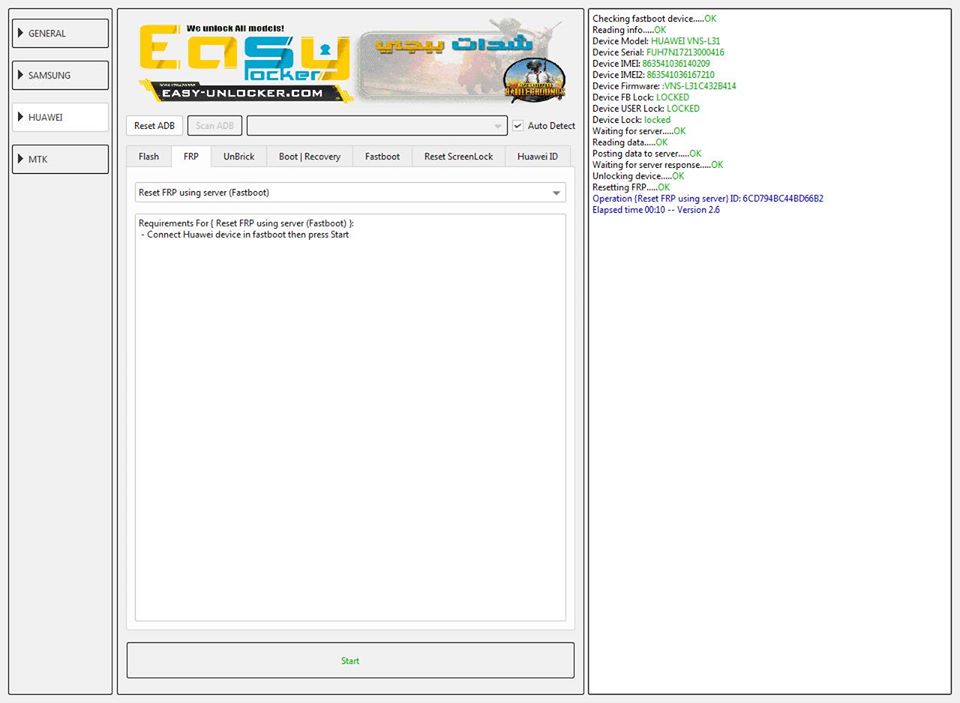Click the PUBG advertisement banner
960x703 pixels.
coord(462,62)
